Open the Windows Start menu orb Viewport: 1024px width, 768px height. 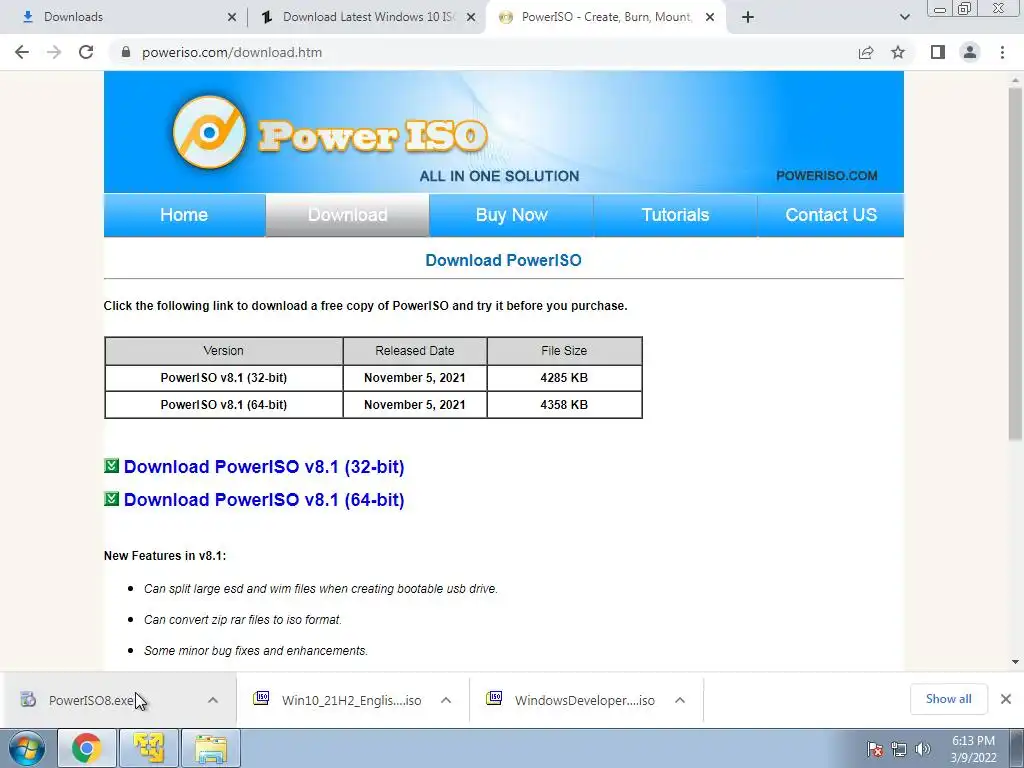27,748
